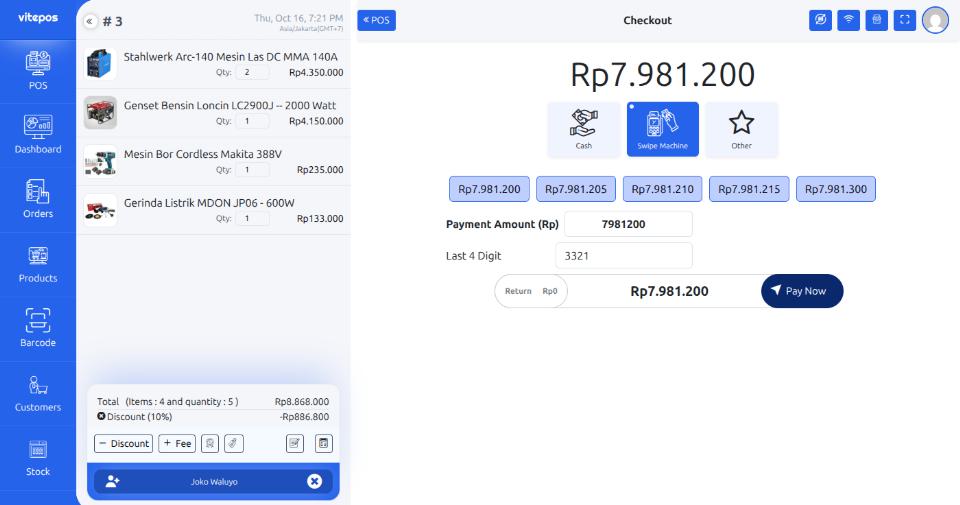Open the Dashboard section

[38, 135]
